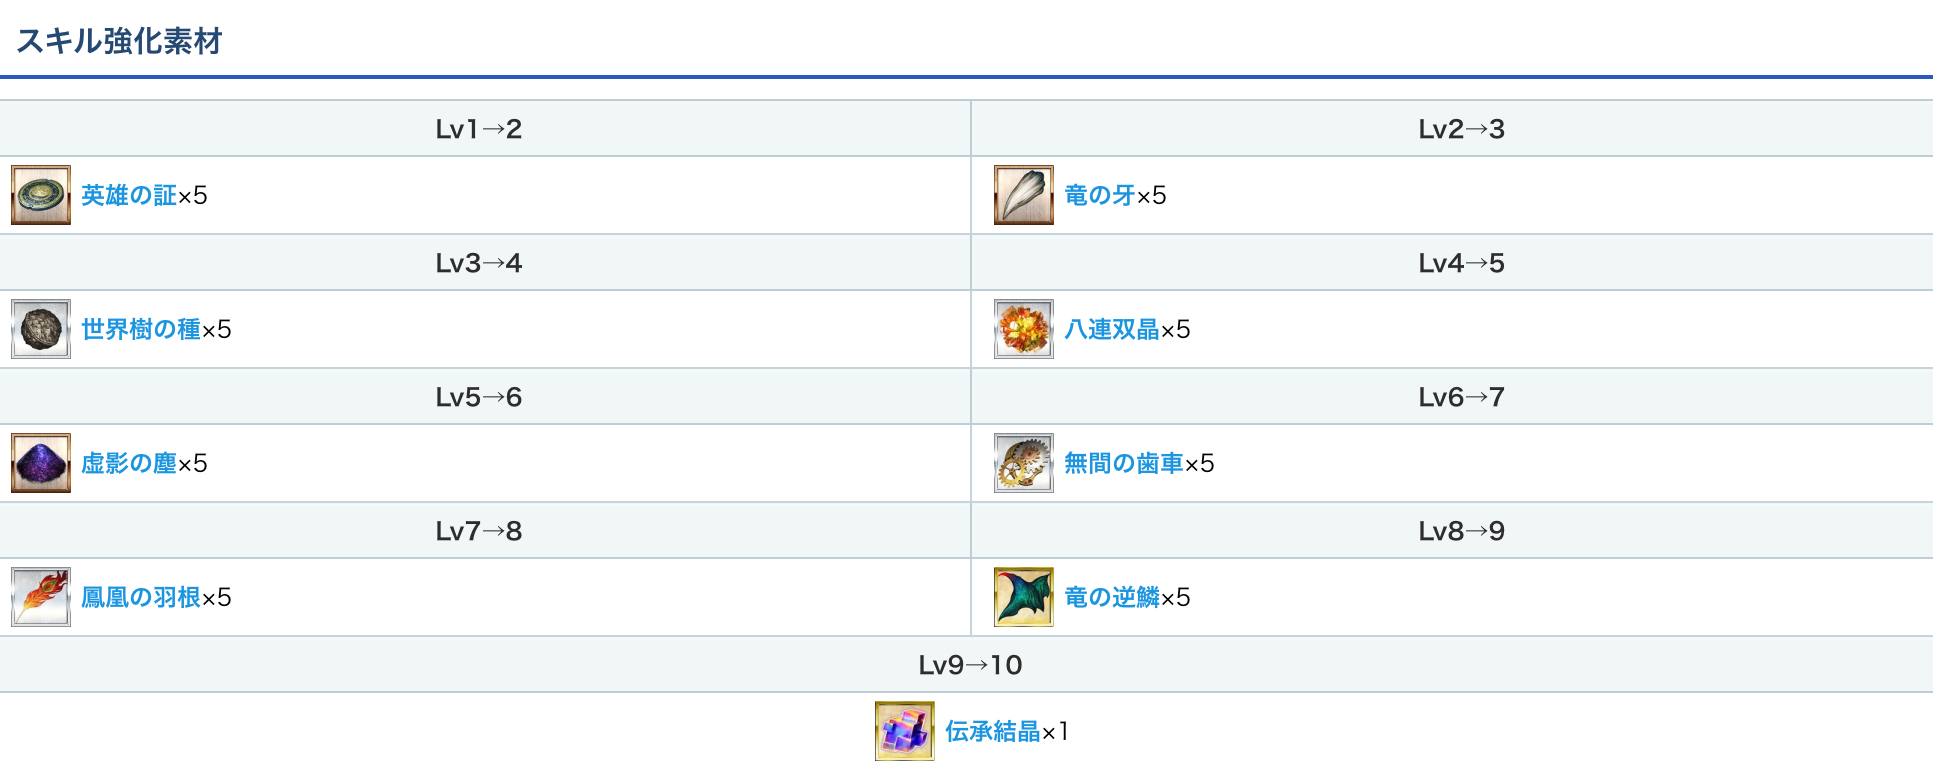This screenshot has height=763, width=1933.
Task: Click the 竜の牙 fang icon
Action: click(1024, 195)
